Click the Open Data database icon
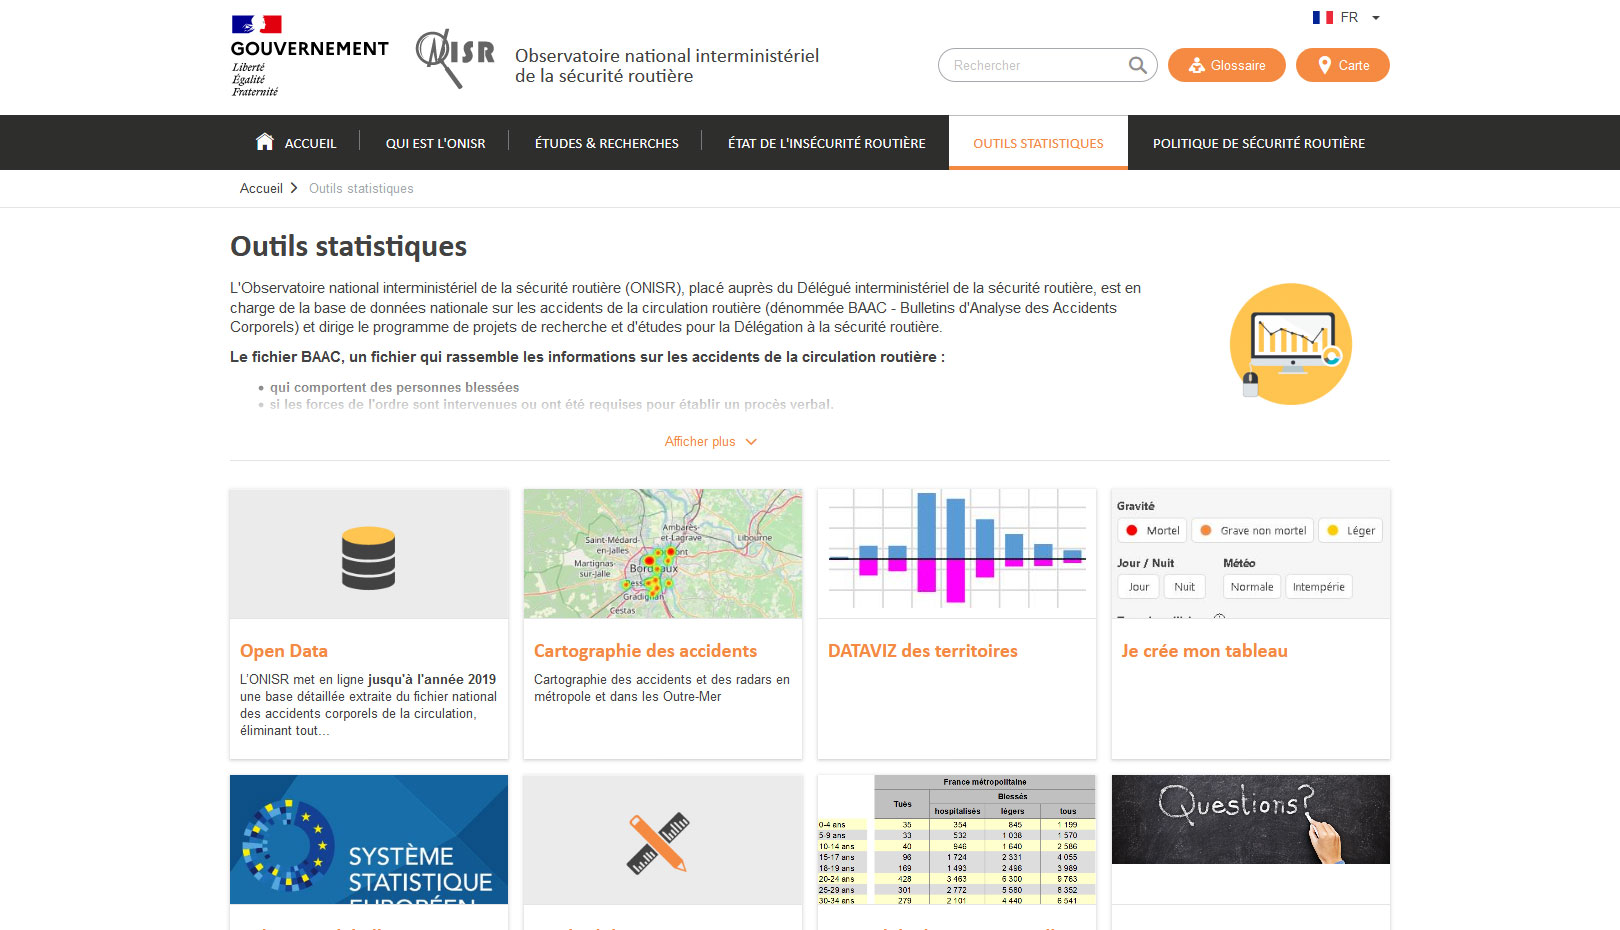Viewport: 1620px width, 930px height. pos(368,558)
